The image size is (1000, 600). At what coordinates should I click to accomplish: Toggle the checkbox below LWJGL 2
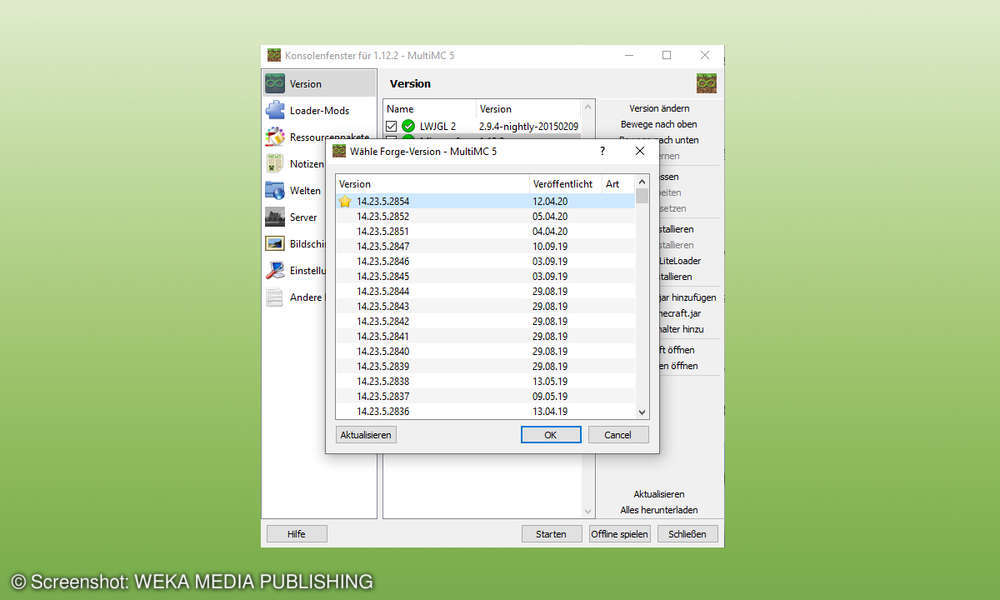tap(390, 140)
